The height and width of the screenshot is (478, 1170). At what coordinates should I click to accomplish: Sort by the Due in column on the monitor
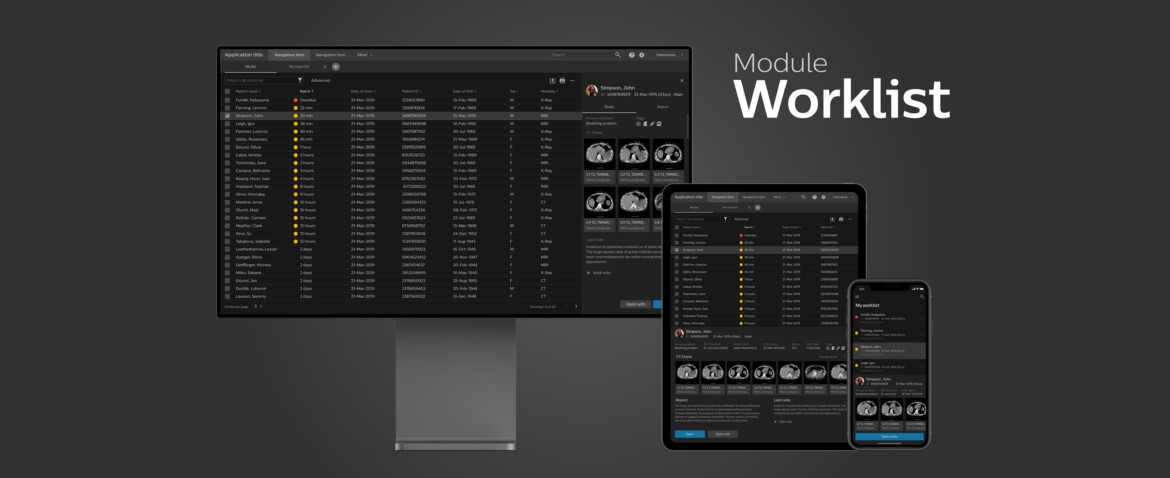(307, 91)
